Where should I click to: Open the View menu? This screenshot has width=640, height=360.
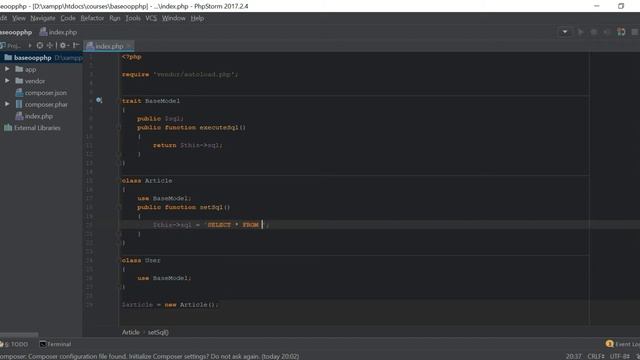19,18
